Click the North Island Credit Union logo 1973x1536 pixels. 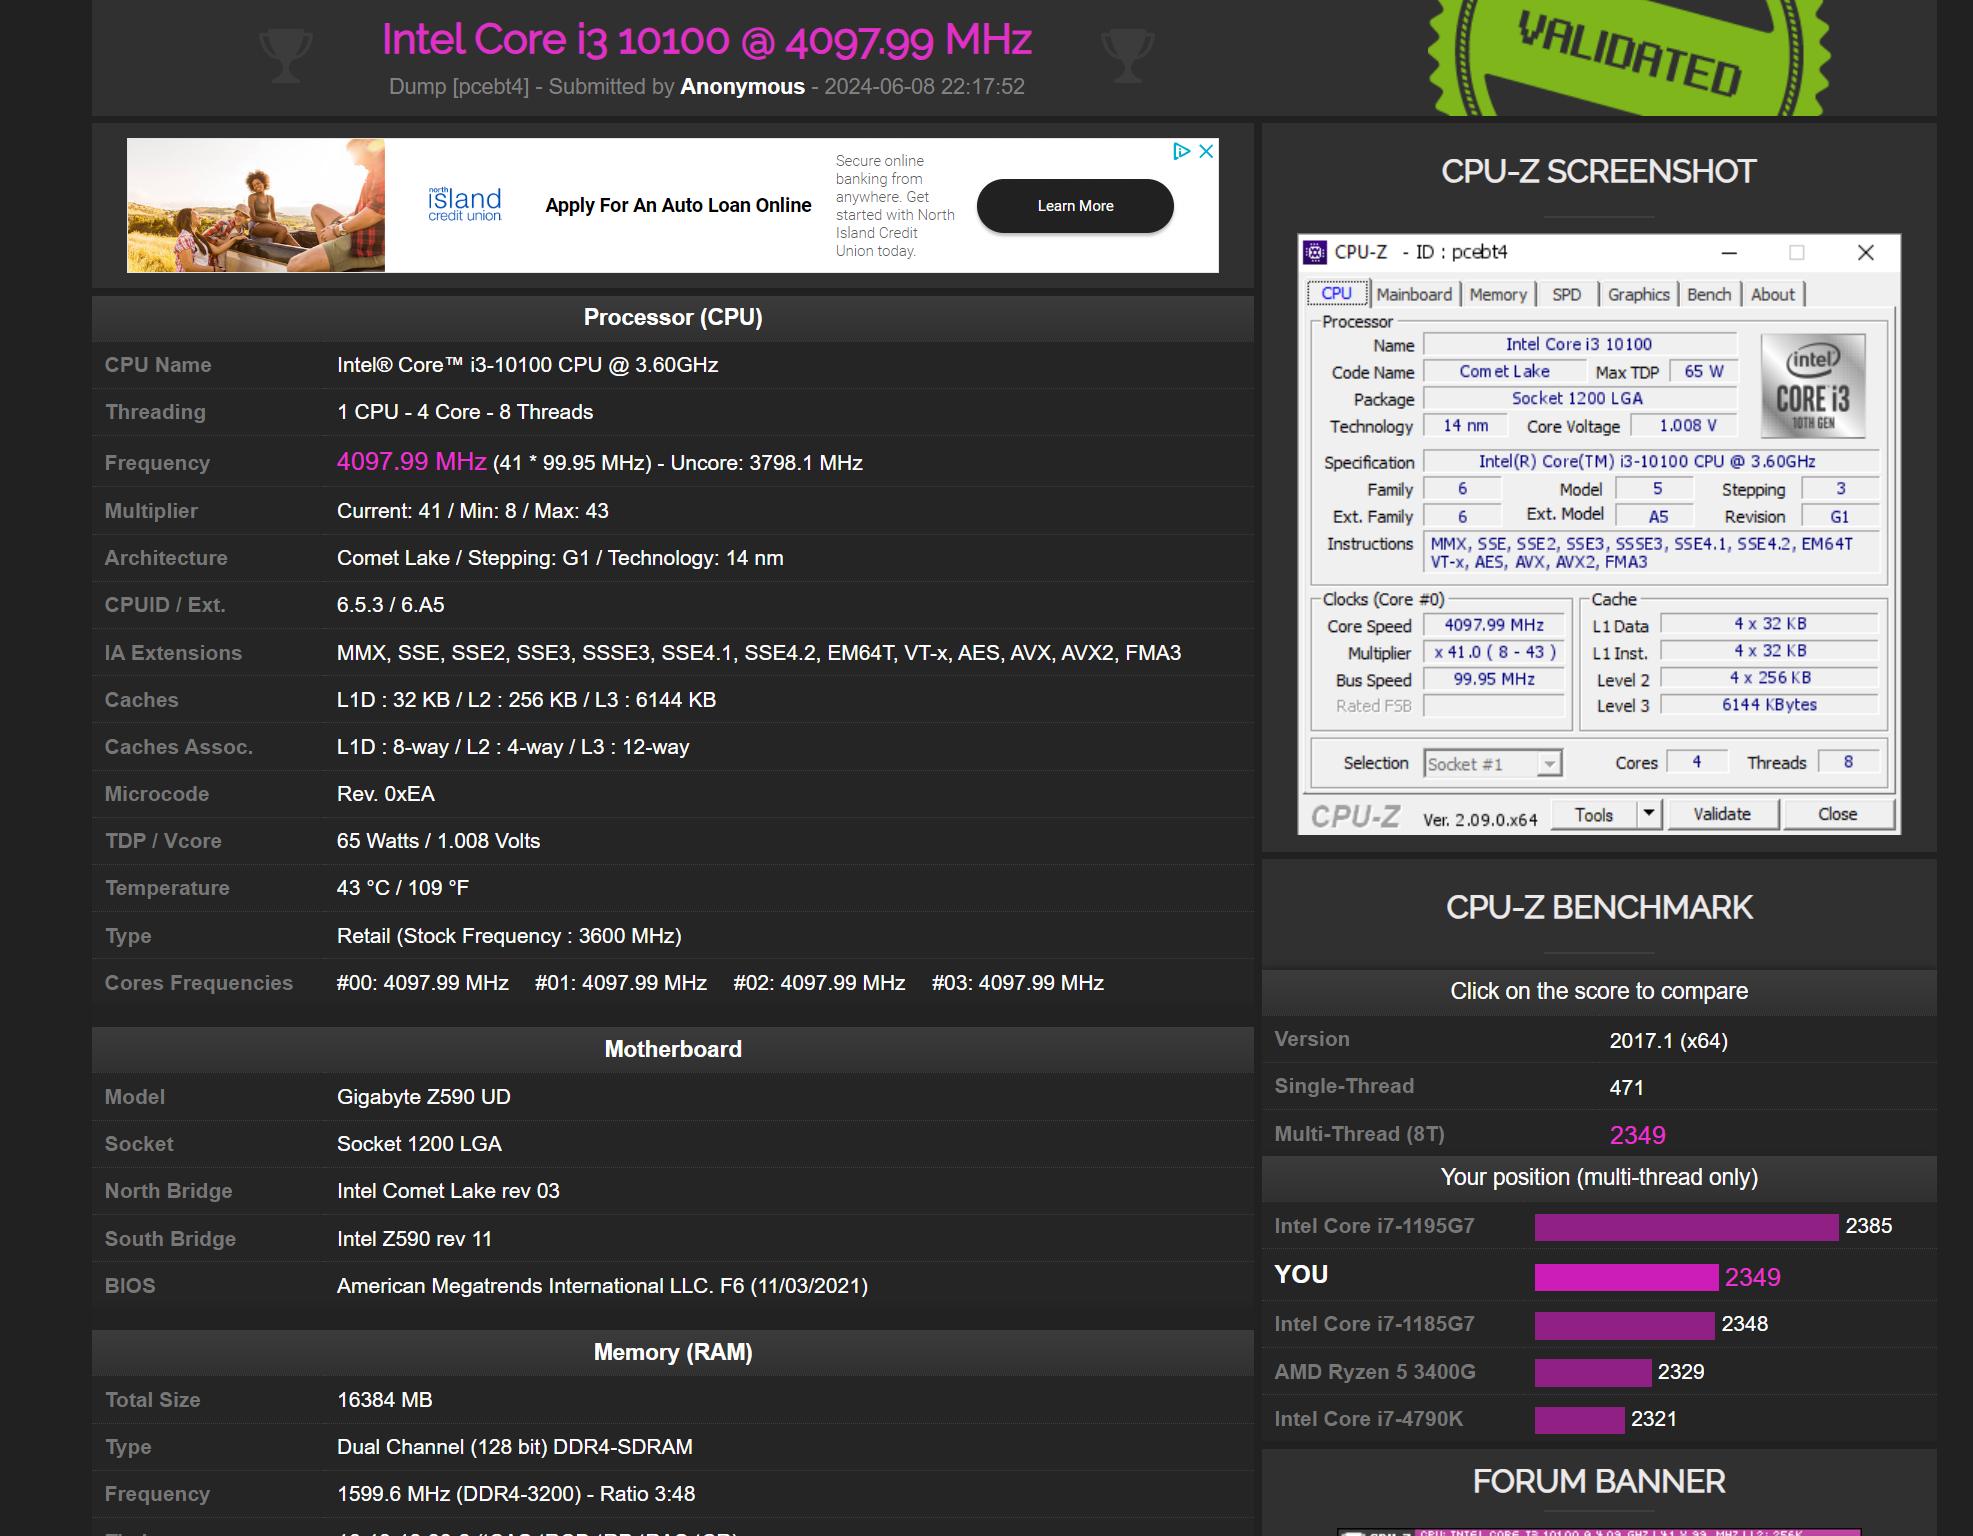coord(464,204)
